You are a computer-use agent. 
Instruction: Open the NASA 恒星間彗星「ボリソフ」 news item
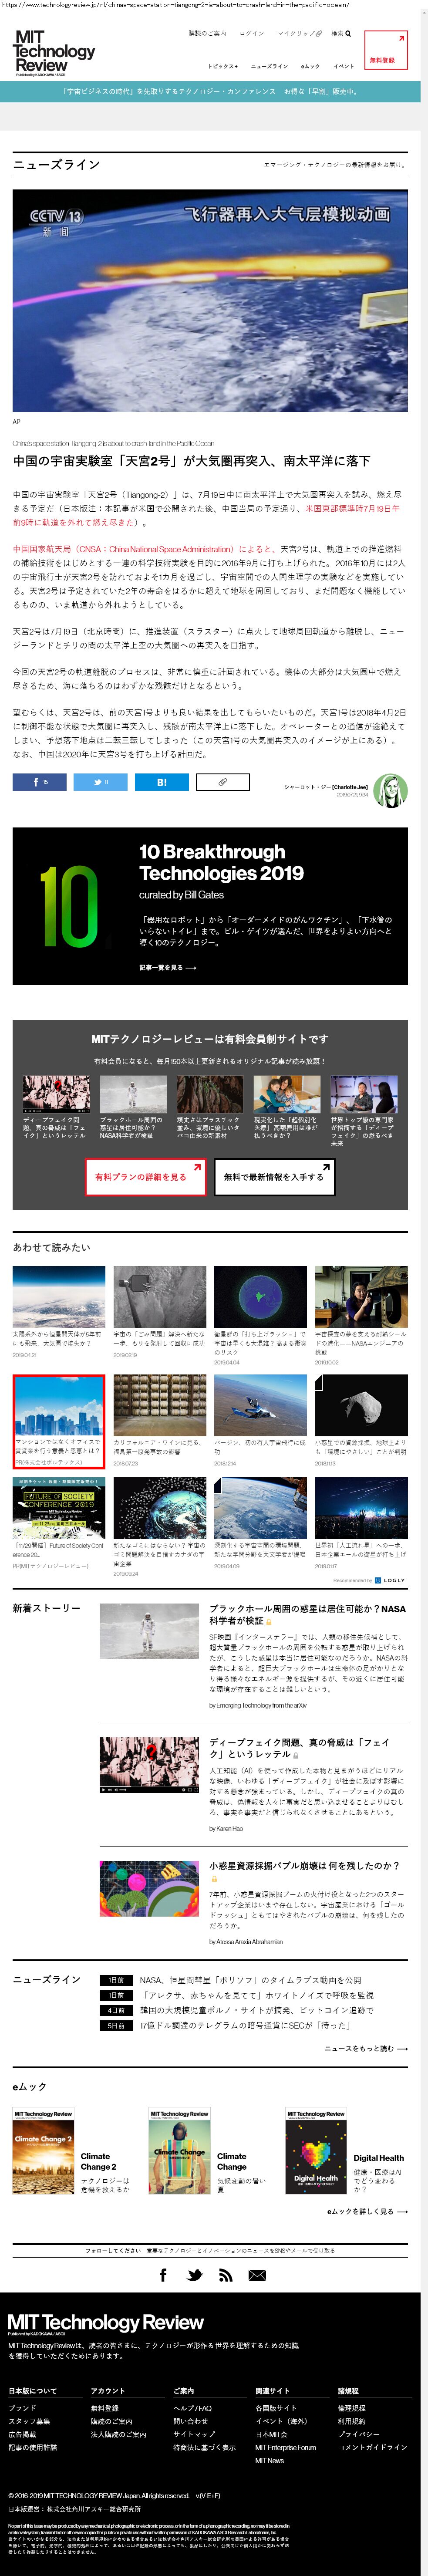[250, 1979]
